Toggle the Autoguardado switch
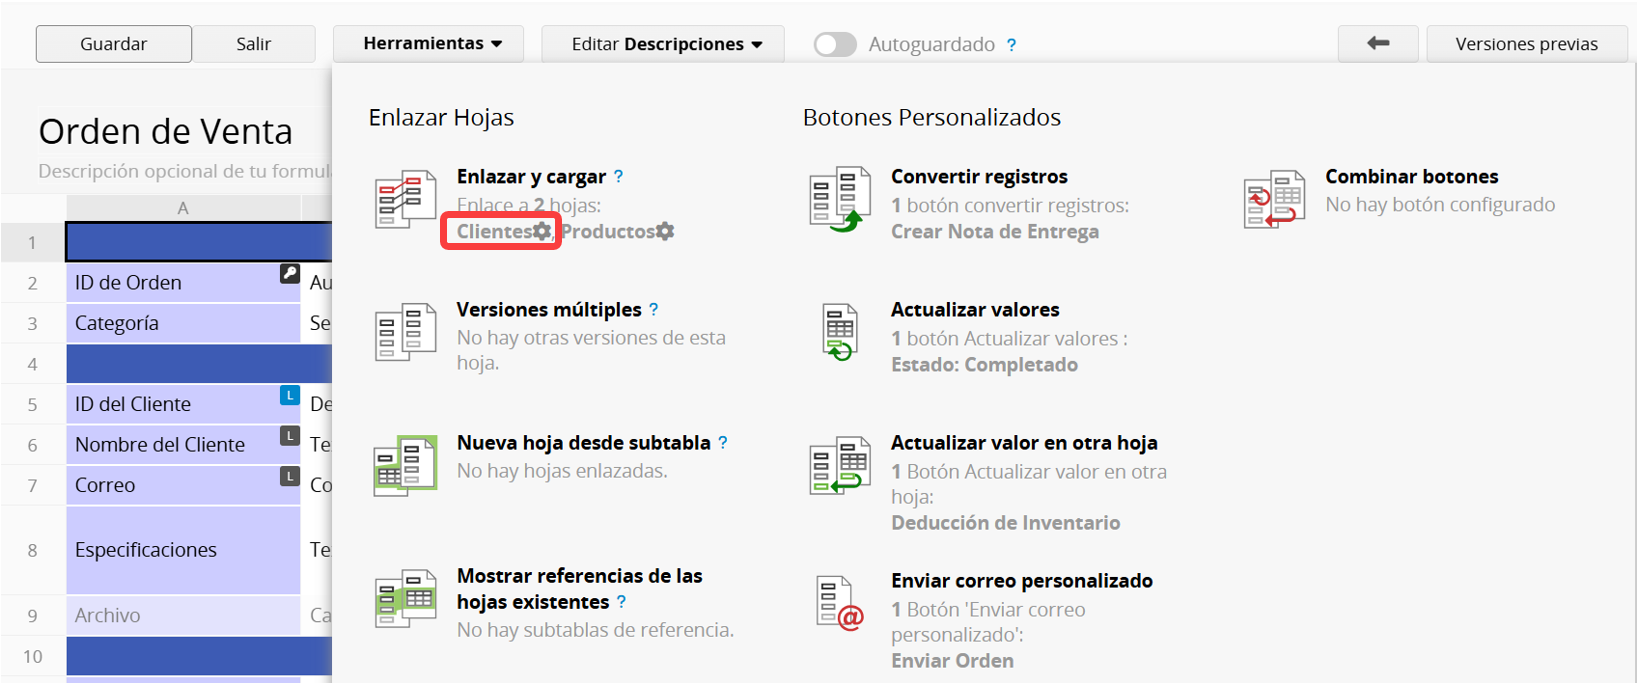Screen dimensions: 1648x683 click(835, 45)
